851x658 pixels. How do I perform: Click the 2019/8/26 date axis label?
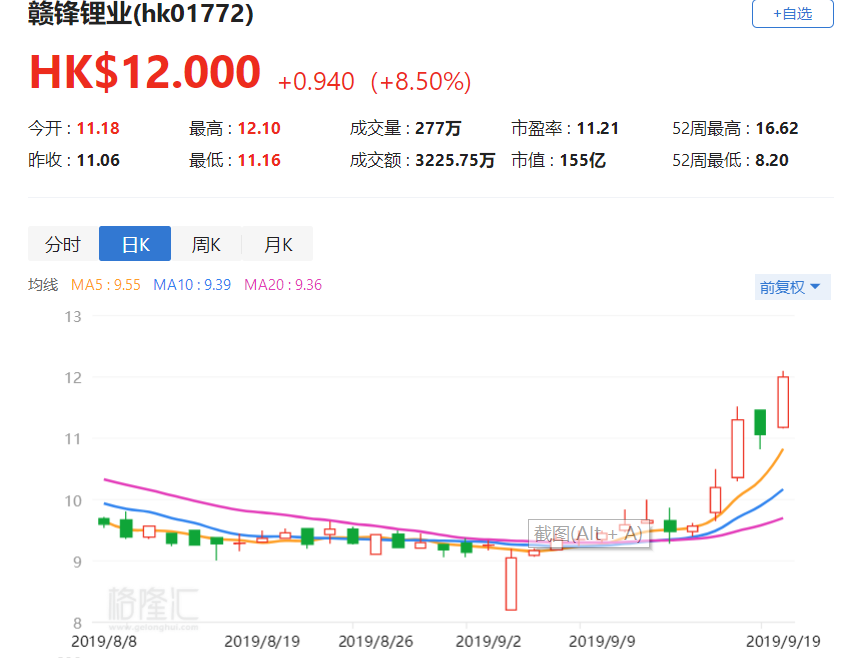pos(376,642)
